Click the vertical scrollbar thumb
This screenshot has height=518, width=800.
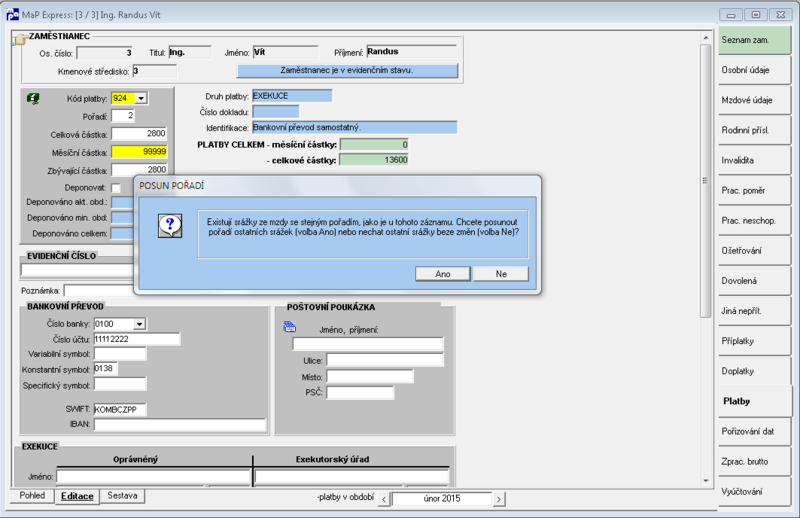tap(706, 180)
